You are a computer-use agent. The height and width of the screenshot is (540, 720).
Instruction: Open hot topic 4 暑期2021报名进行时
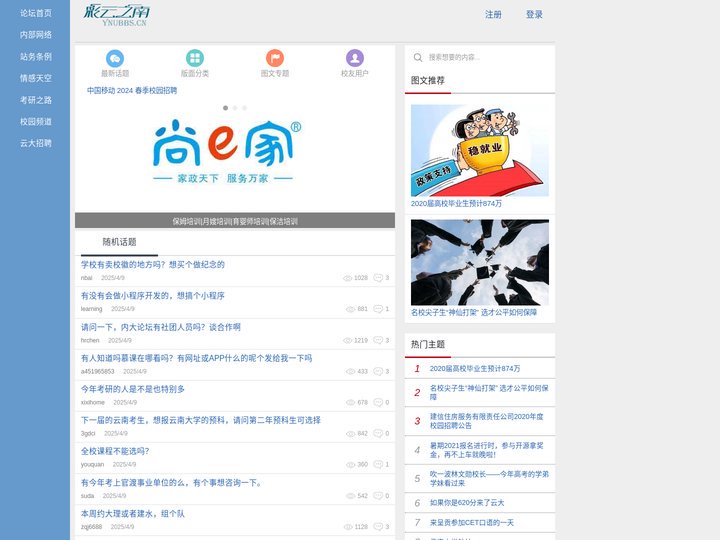pos(486,450)
